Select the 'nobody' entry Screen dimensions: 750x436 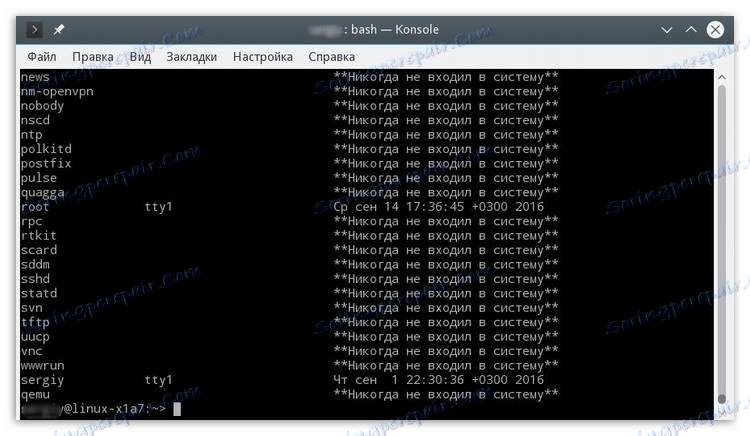click(x=42, y=106)
